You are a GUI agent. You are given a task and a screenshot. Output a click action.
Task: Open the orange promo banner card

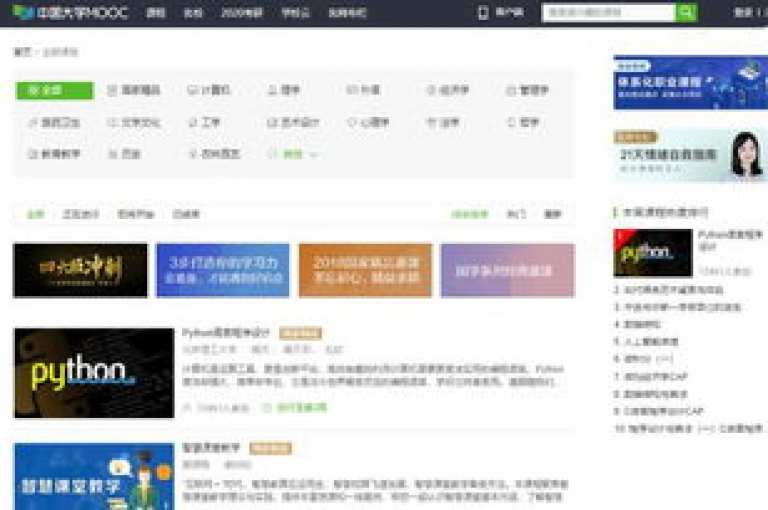[x=365, y=270]
